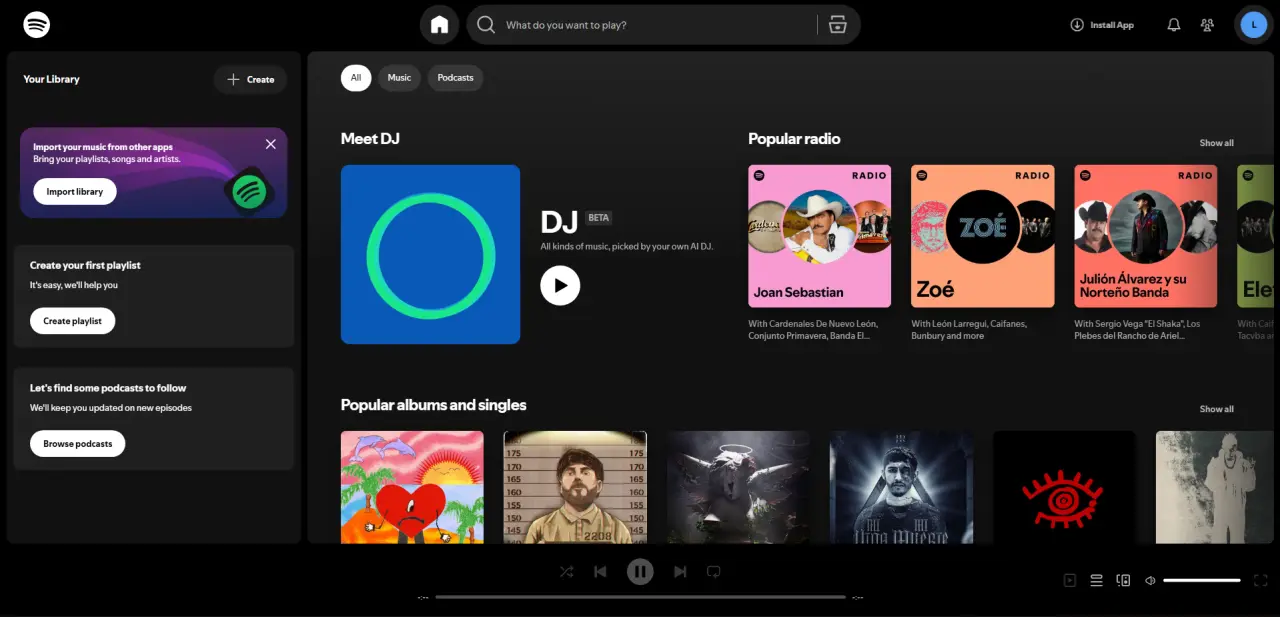Click the Popular albums and singles heading

click(433, 405)
